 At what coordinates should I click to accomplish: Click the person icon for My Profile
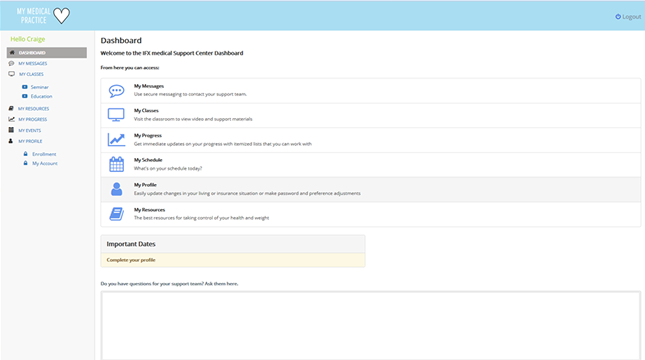116,189
